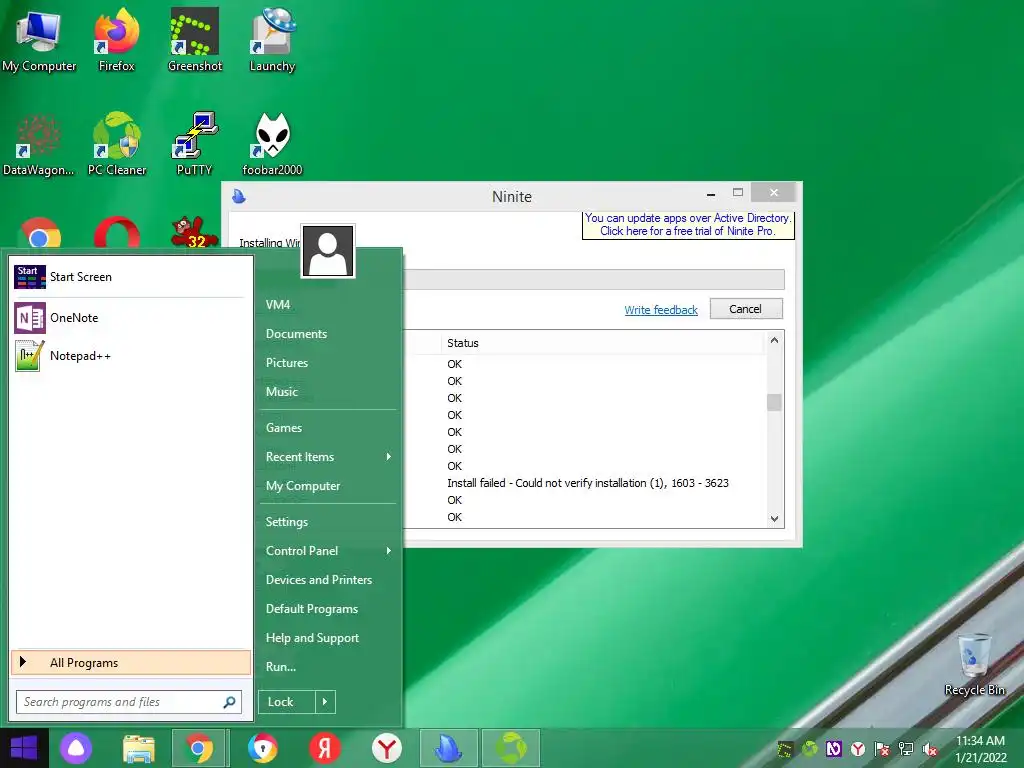Click the Ninite Pro free trial notice
This screenshot has width=1024, height=768.
688,225
